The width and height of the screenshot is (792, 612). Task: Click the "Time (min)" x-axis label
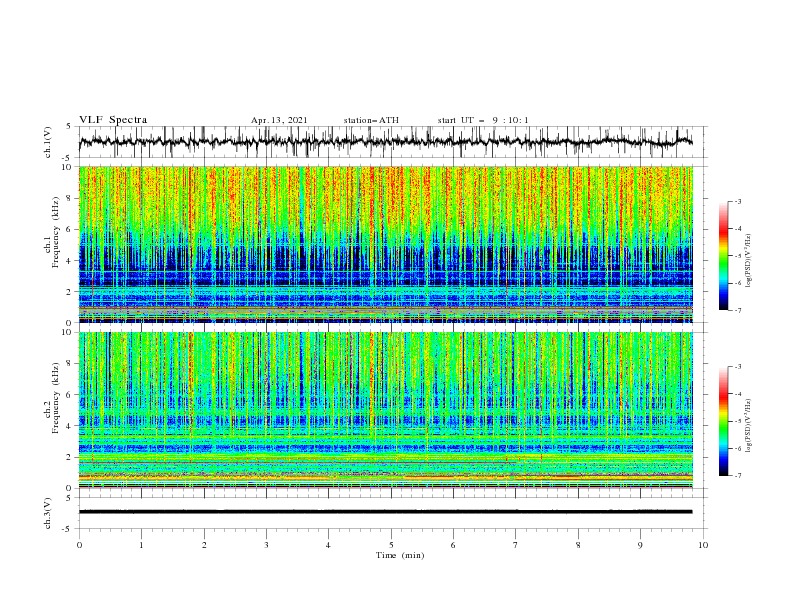coord(400,555)
